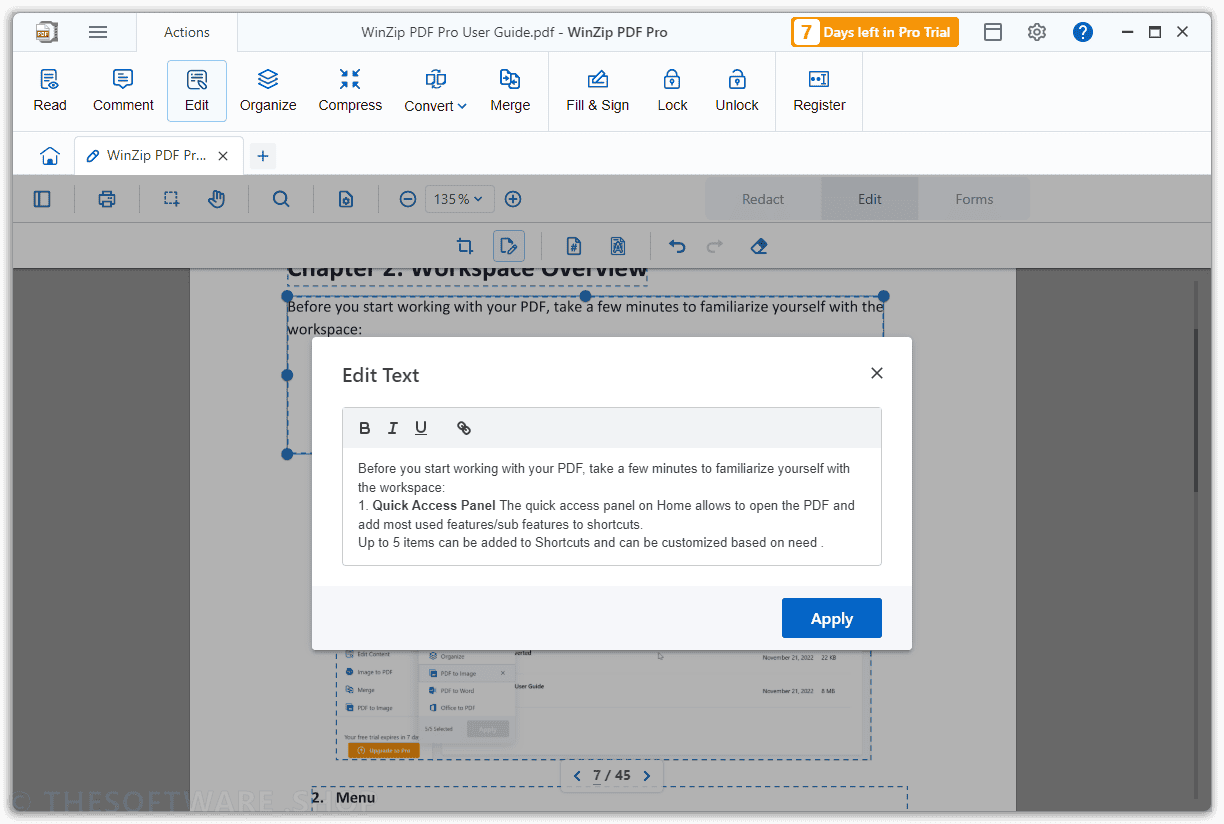The width and height of the screenshot is (1224, 824).
Task: Open the text recognition page icon
Action: pos(618,246)
